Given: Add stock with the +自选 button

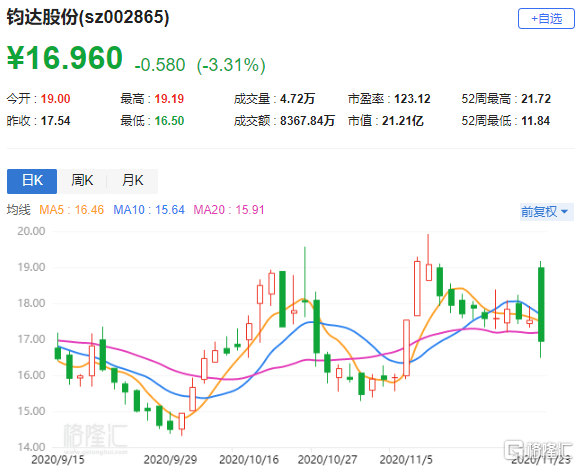Looking at the screenshot, I should 546,18.
